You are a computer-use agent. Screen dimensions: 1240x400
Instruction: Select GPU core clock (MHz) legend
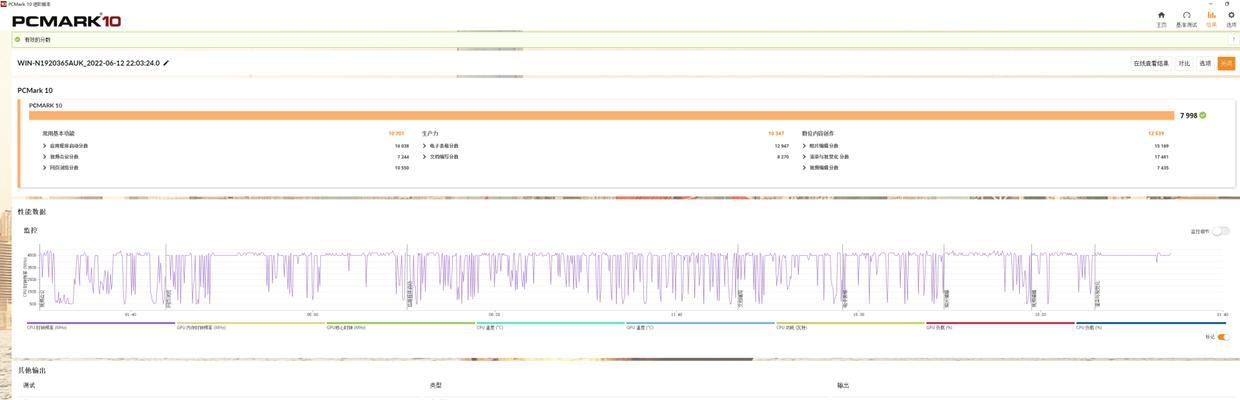click(400, 326)
